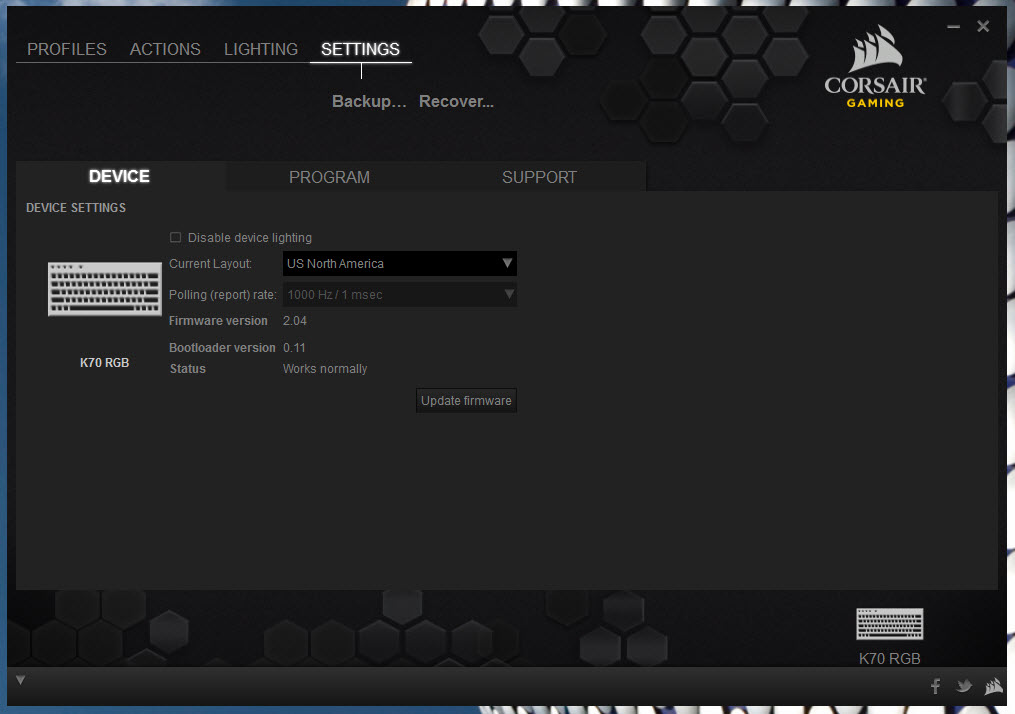Click the Bootloader version label
Image resolution: width=1015 pixels, height=714 pixels.
coord(222,348)
